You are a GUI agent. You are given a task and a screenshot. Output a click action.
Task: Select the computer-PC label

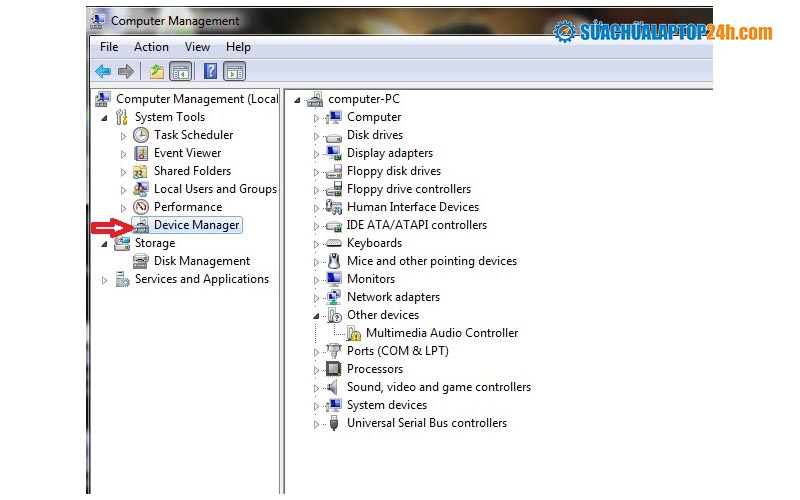[364, 99]
